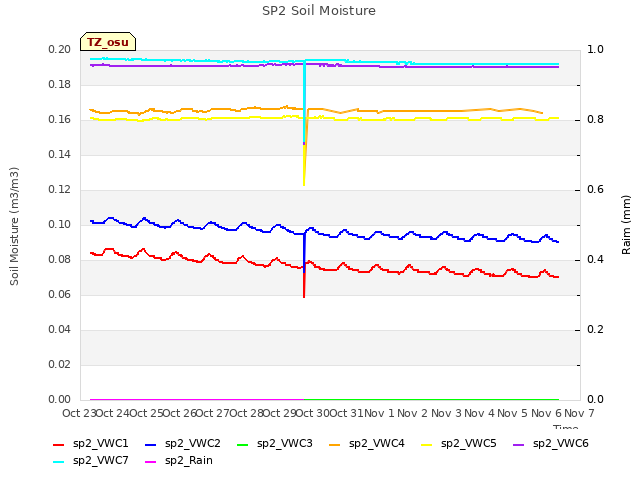Click the SP2 Soil Moisture chart title
Viewport: 640px width, 480px height.
click(x=319, y=11)
